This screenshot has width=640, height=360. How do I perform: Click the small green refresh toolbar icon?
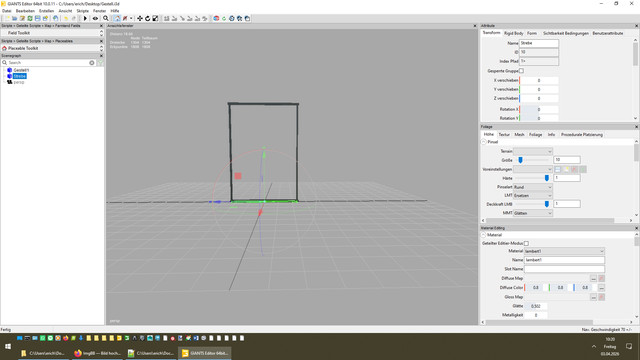[x=224, y=18]
